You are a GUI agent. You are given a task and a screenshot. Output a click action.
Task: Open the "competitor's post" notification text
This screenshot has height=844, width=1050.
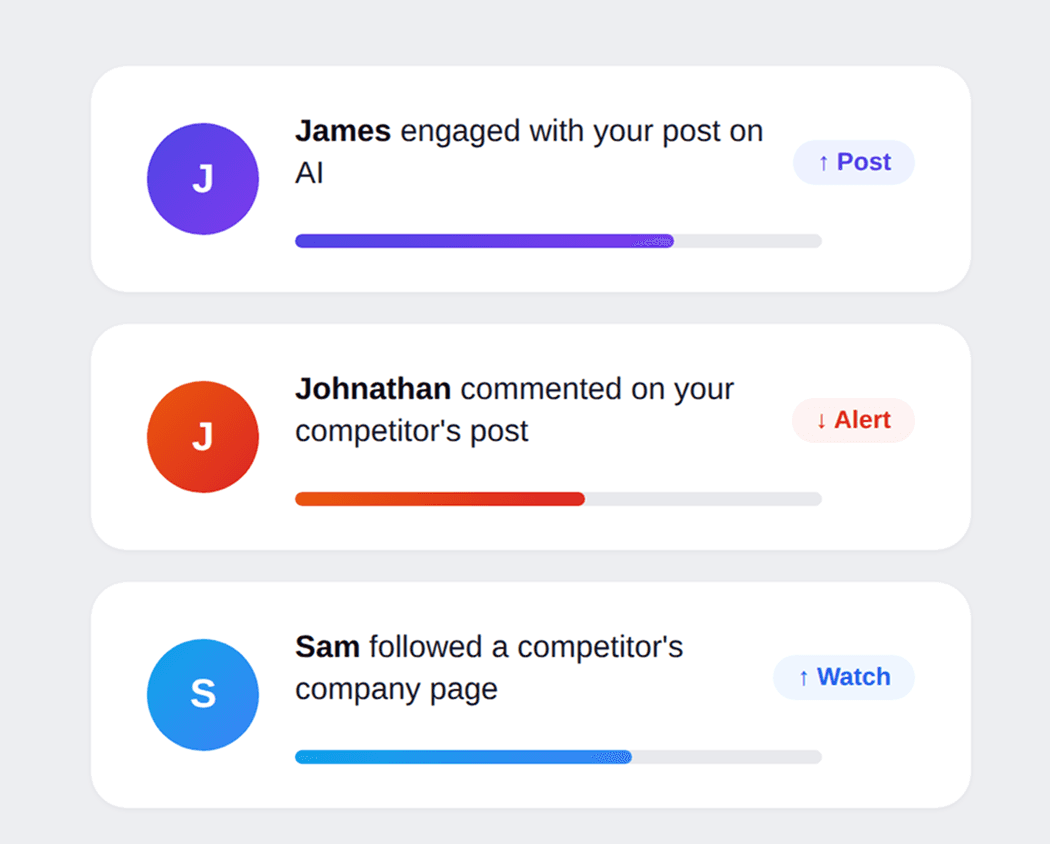(412, 432)
